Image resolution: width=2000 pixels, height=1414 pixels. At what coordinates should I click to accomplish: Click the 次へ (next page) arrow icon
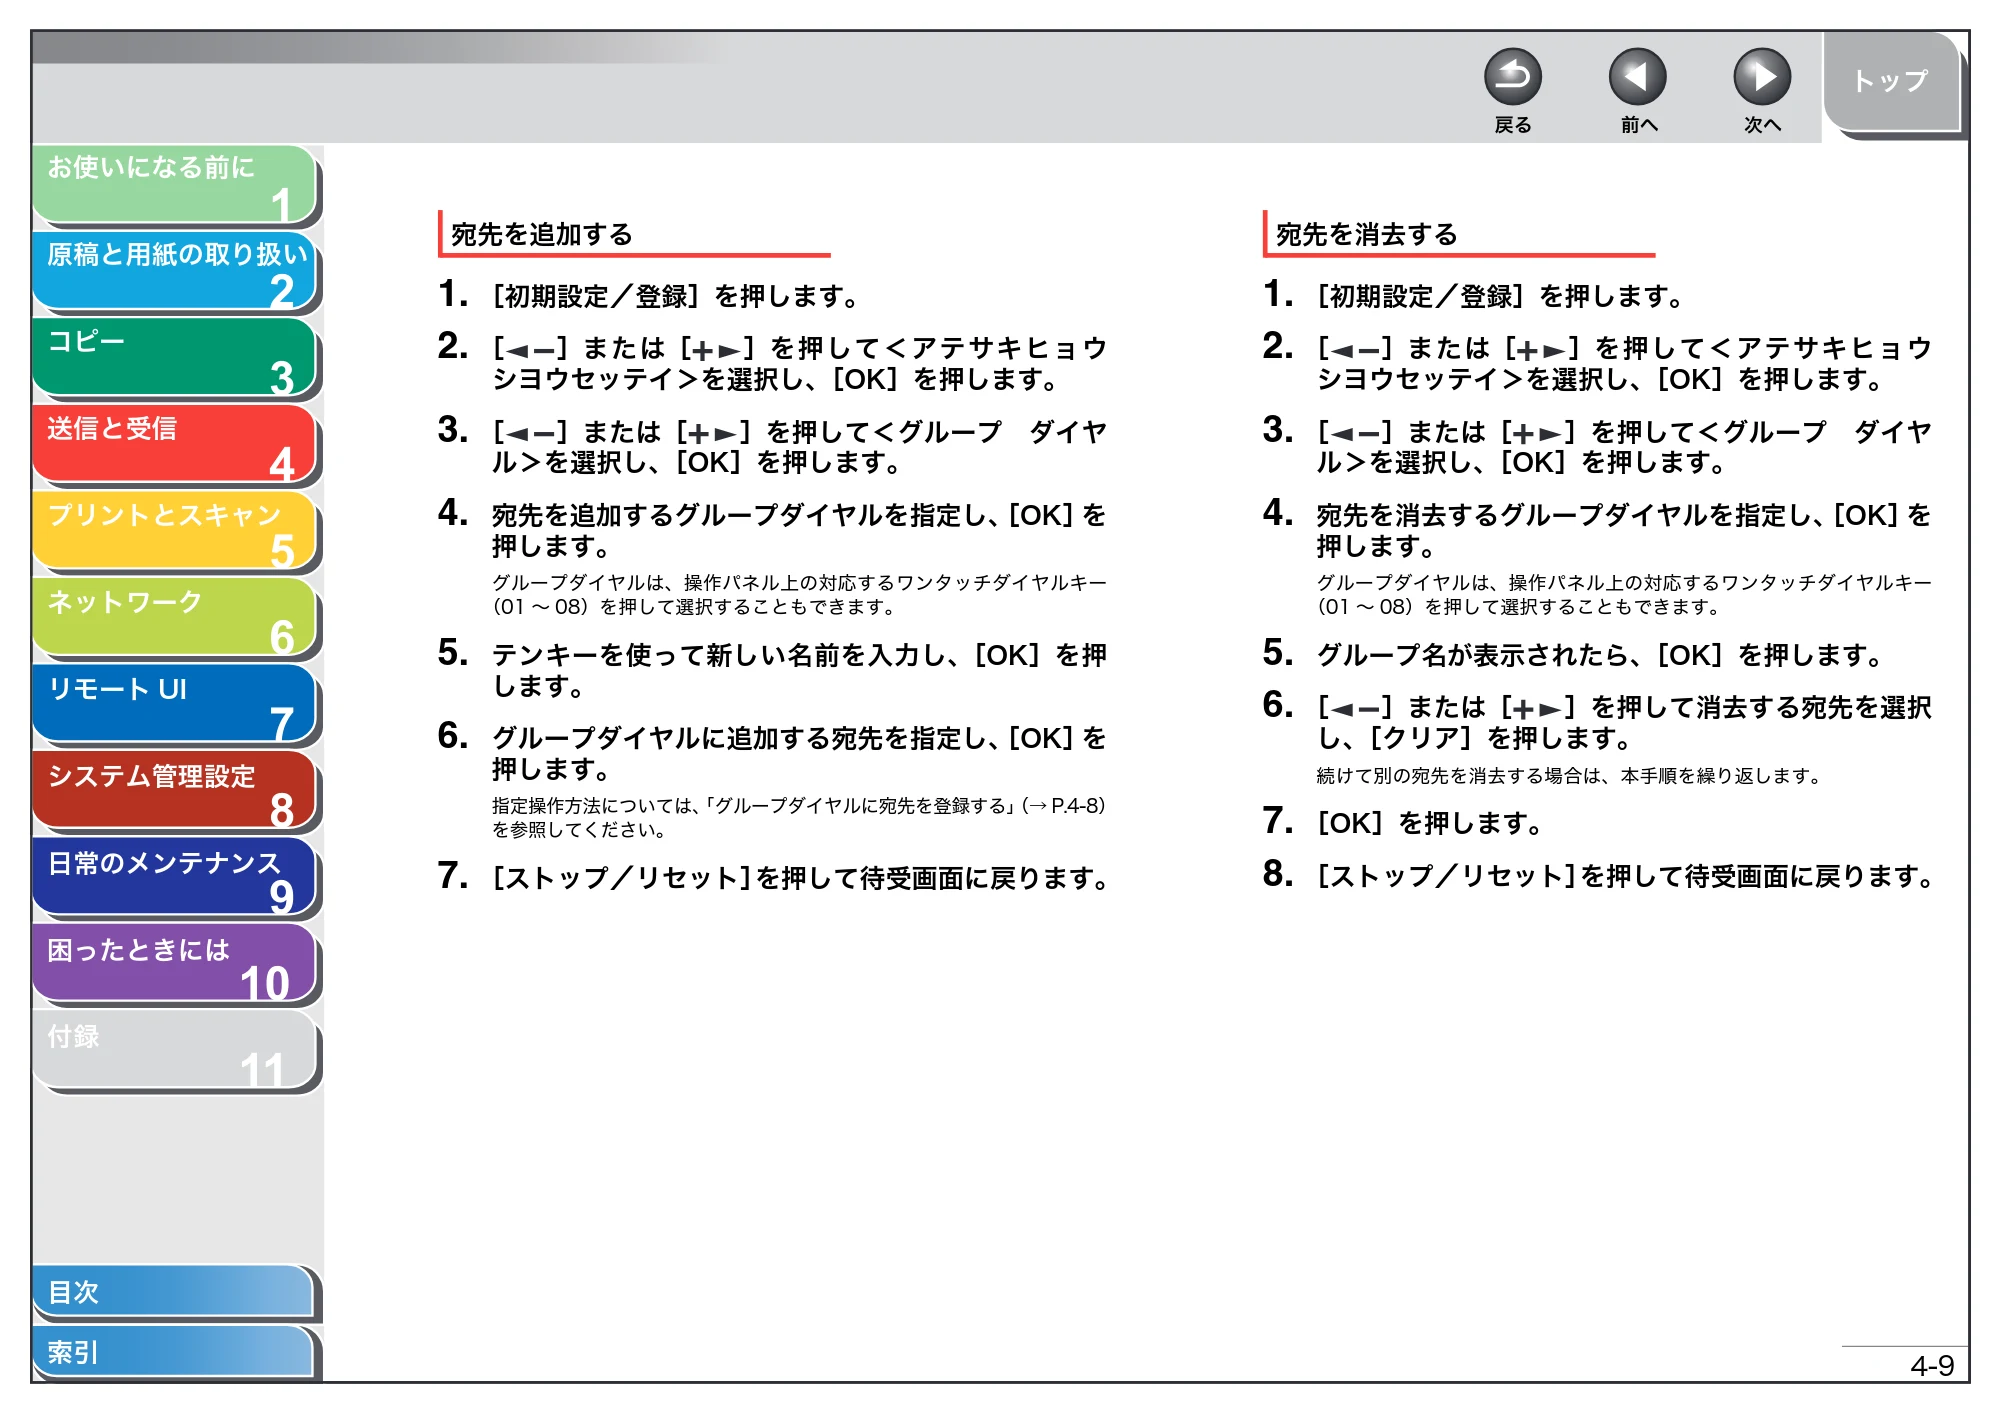coord(1762,77)
